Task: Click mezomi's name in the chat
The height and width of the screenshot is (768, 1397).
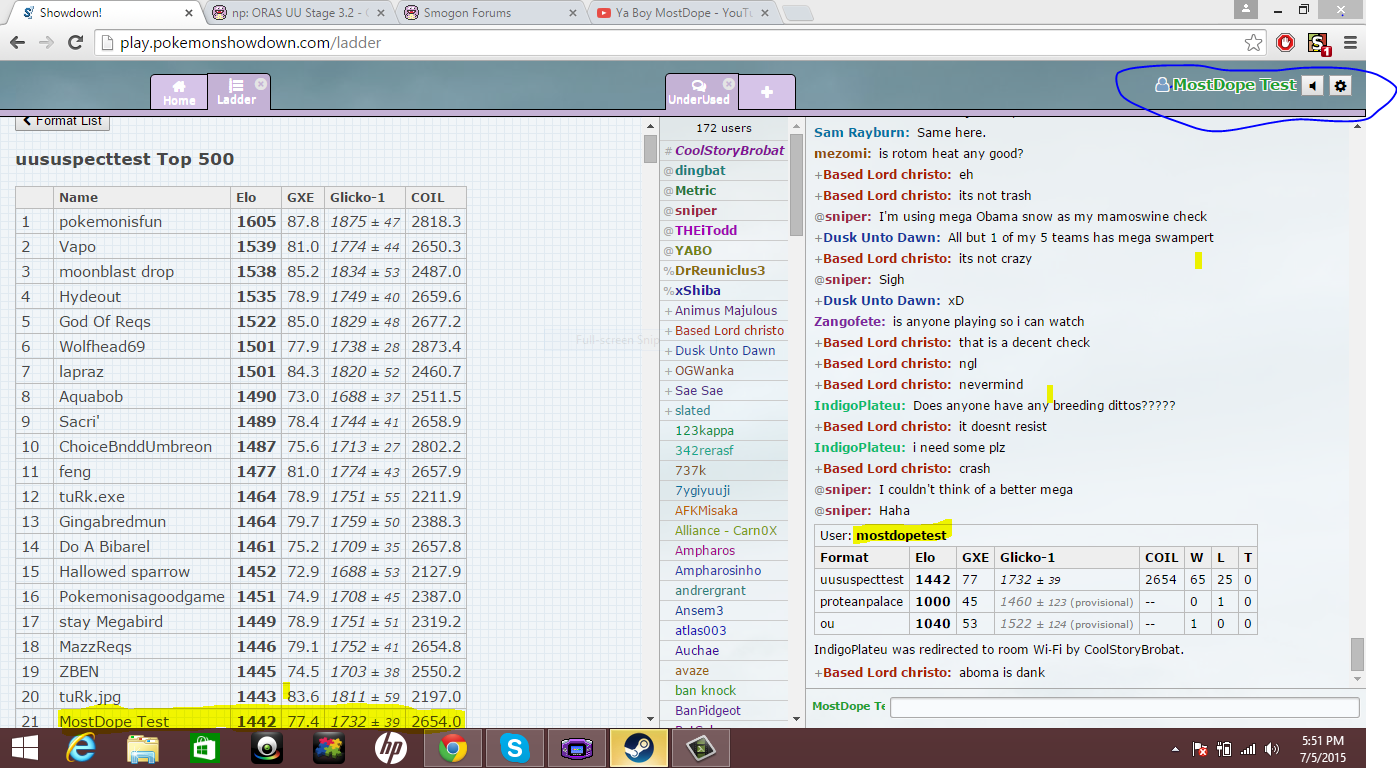Action: tap(843, 154)
